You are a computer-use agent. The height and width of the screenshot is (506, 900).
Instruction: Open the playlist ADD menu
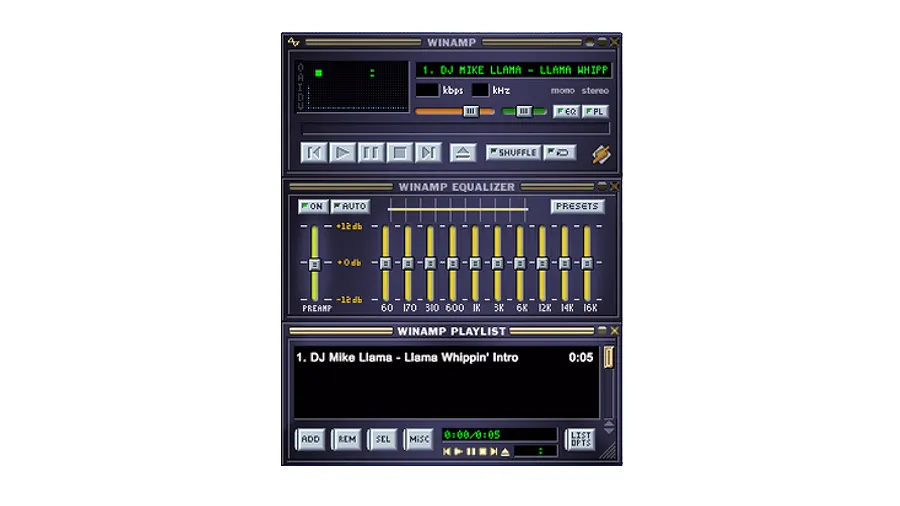click(311, 439)
